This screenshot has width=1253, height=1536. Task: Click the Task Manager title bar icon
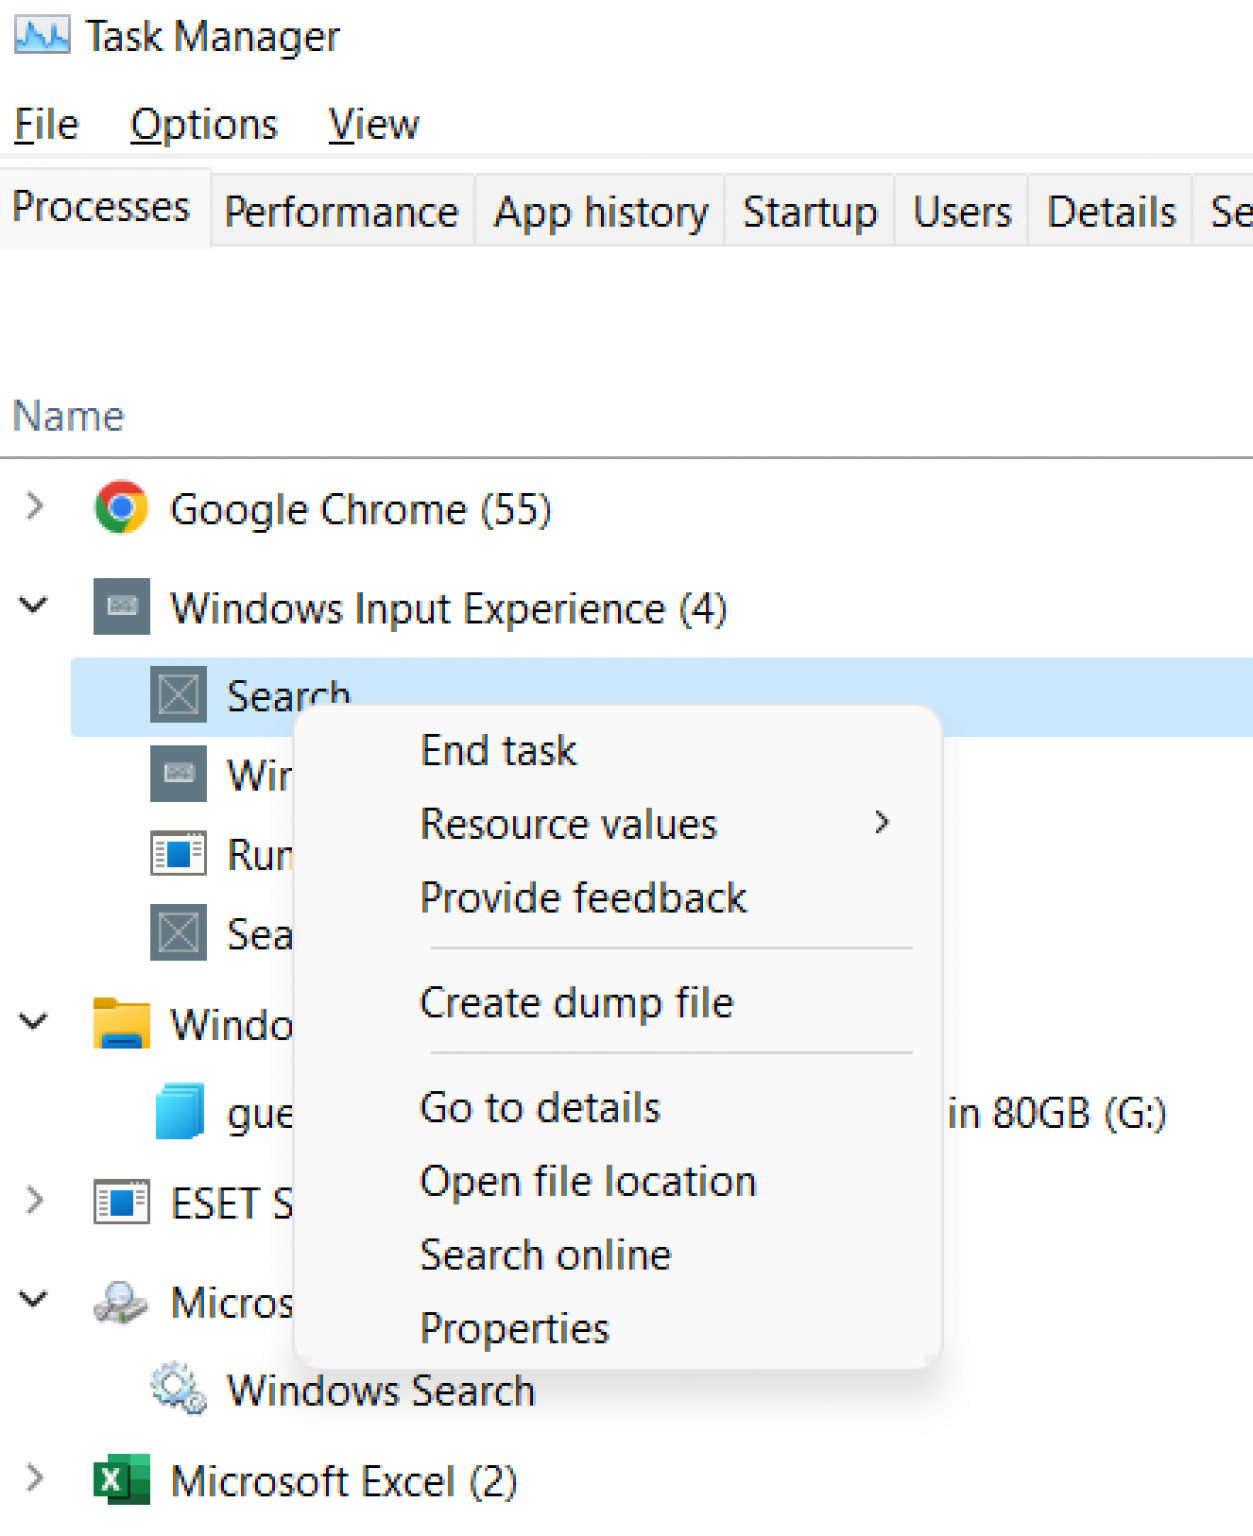(x=41, y=33)
